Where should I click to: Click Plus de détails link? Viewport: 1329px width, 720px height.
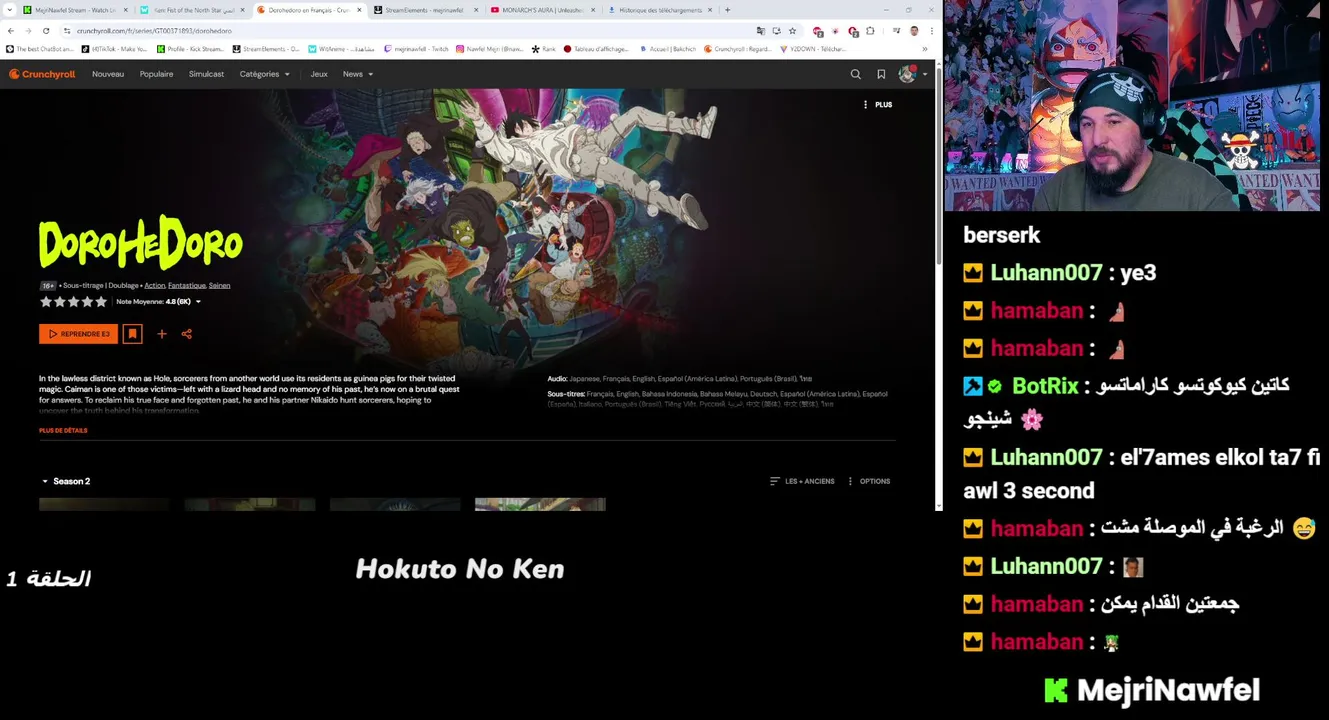point(63,430)
